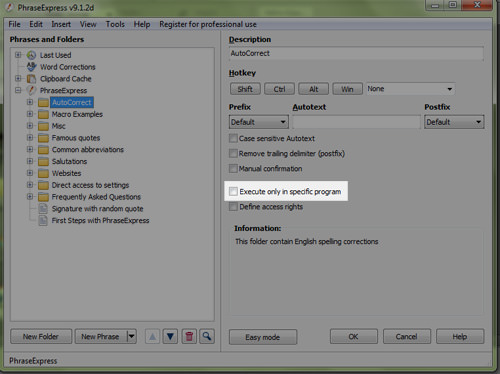Click the Direct access to settings folder icon
This screenshot has height=374, width=500.
[x=43, y=185]
